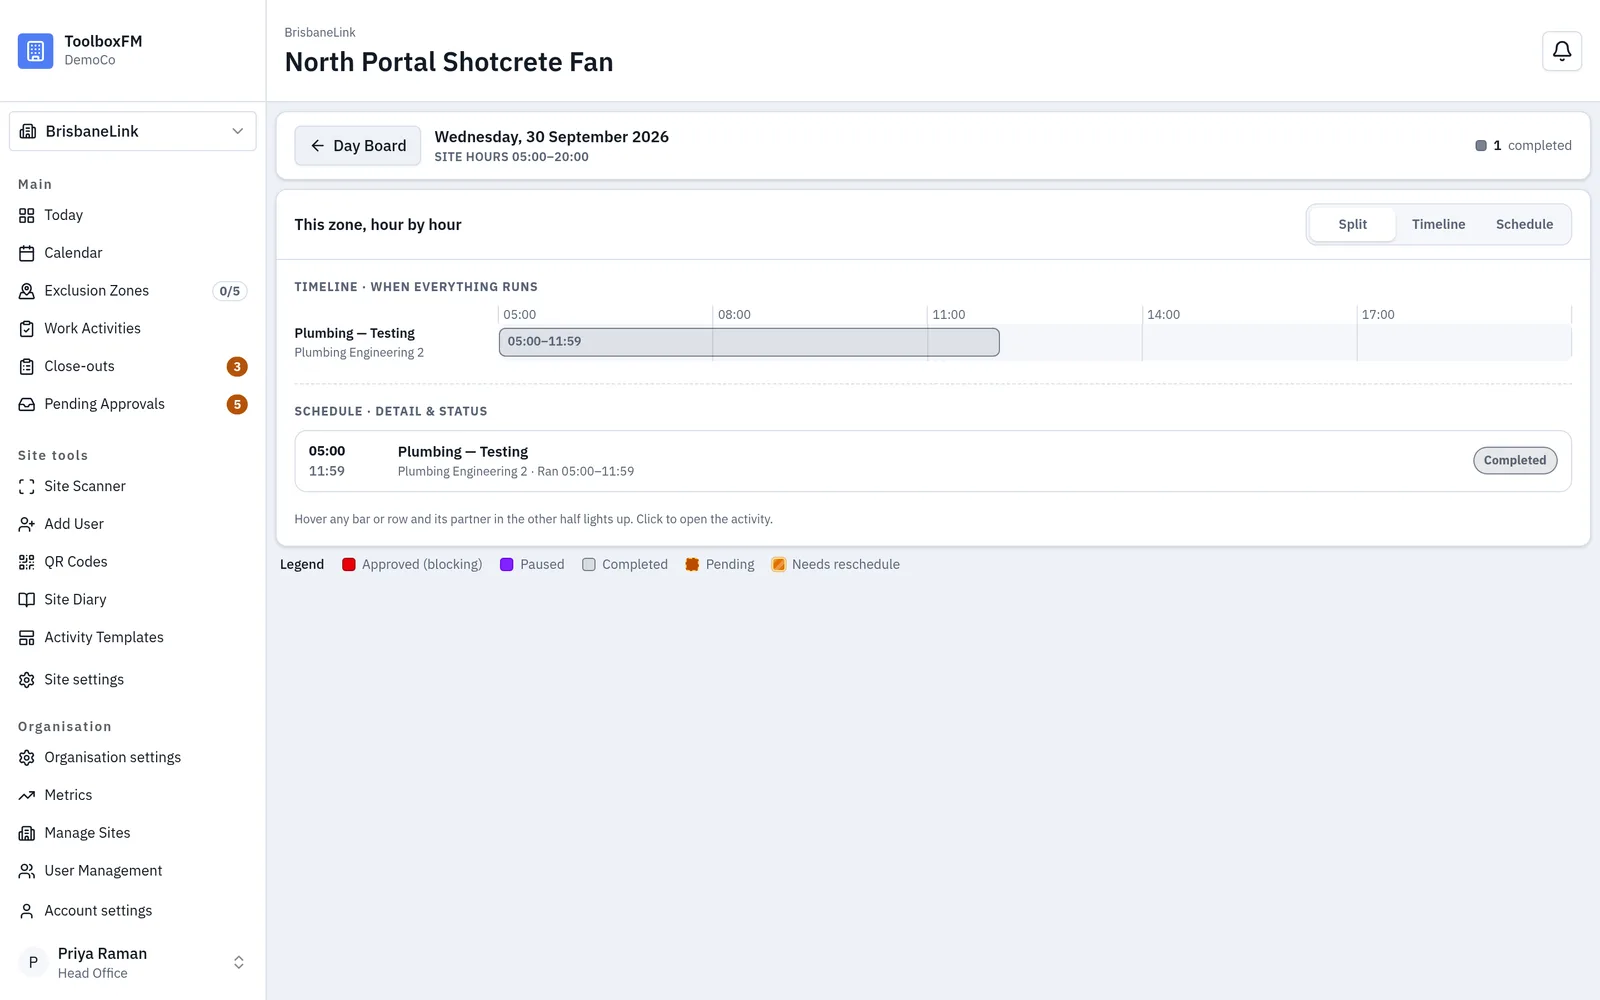Open Close-outs icon in sidebar
The height and width of the screenshot is (1000, 1600).
(x=27, y=366)
